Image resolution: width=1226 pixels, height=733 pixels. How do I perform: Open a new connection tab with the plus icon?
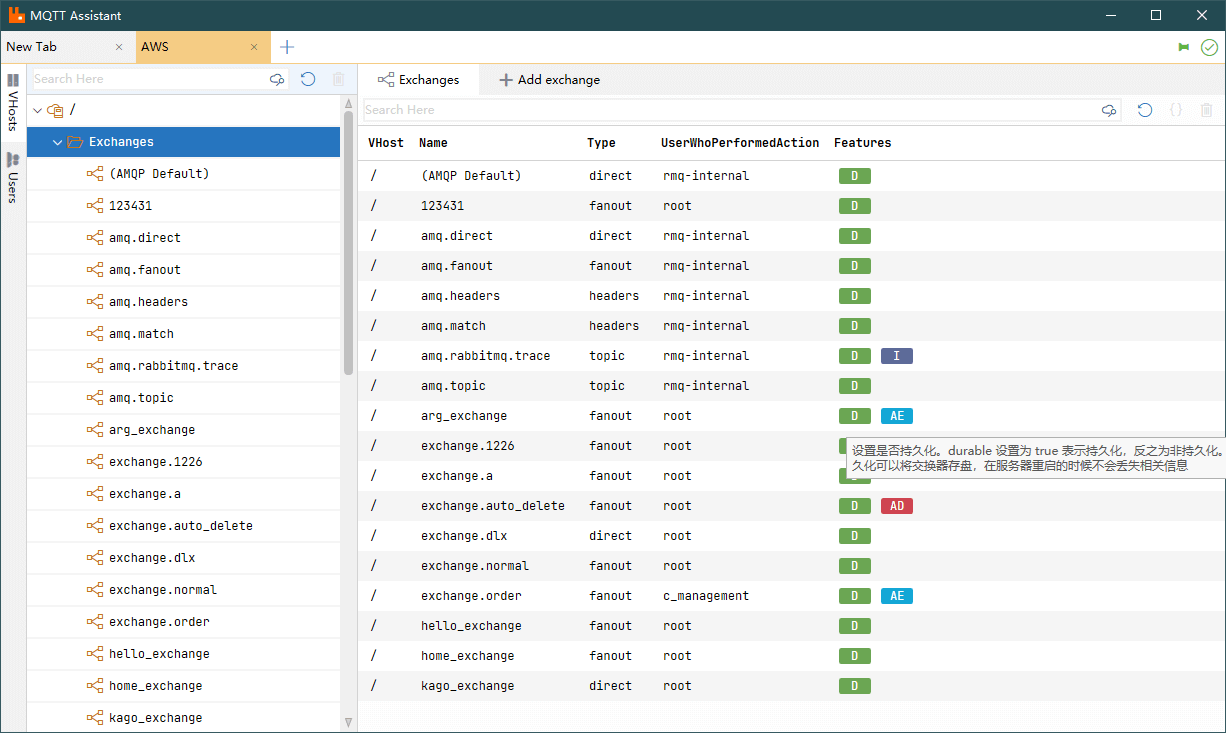[x=287, y=47]
